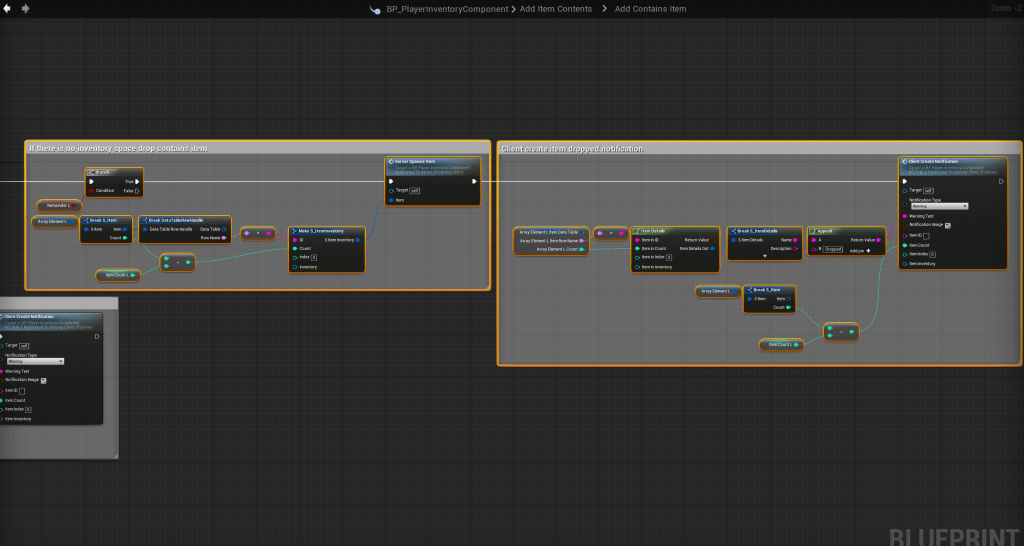The width and height of the screenshot is (1024, 546).
Task: Select the Branch node header
Action: pos(103,172)
